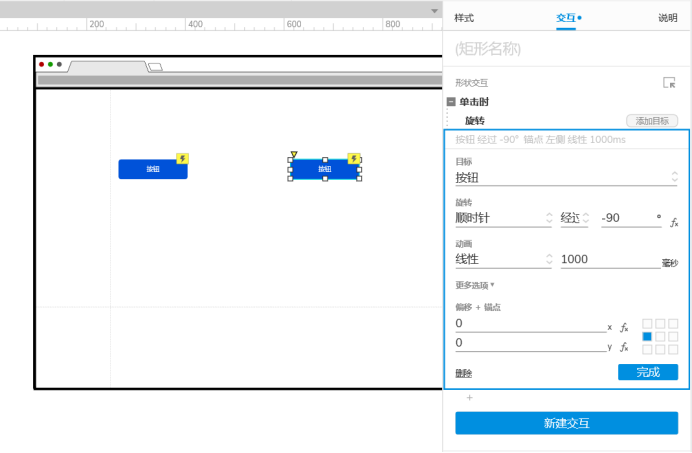Screen dimensions: 692x453
Task: Click the -90 rotation angle field
Action: [x=631, y=218]
